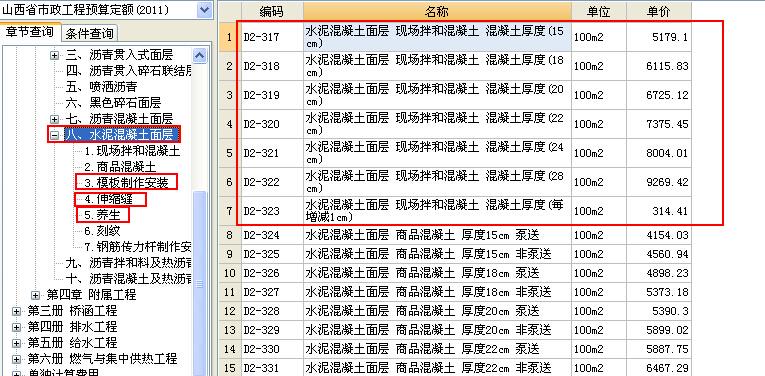The height and width of the screenshot is (376, 765).
Task: Select 7.钢筋传力杆制作安装 tree item
Action: tap(137, 247)
